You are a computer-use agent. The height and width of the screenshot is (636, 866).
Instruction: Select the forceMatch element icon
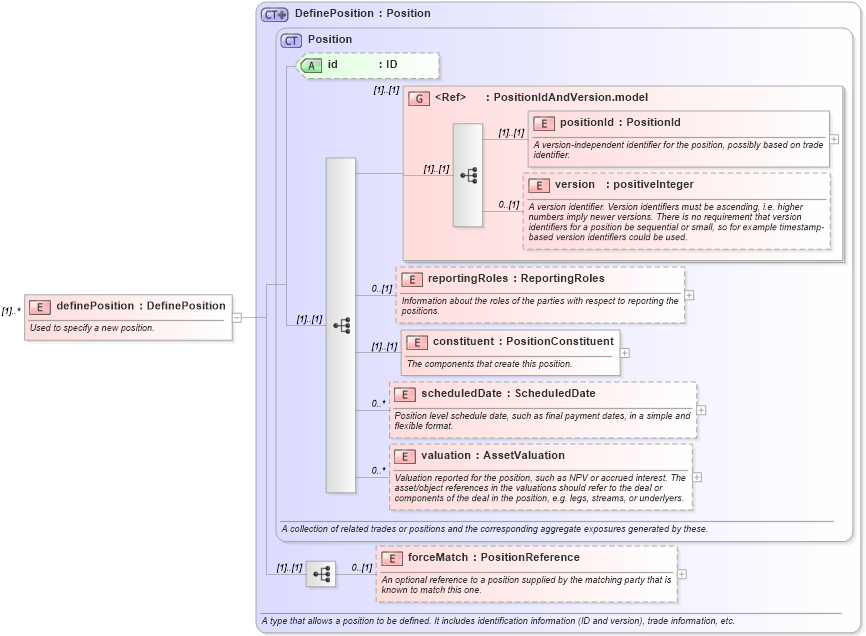click(x=394, y=557)
